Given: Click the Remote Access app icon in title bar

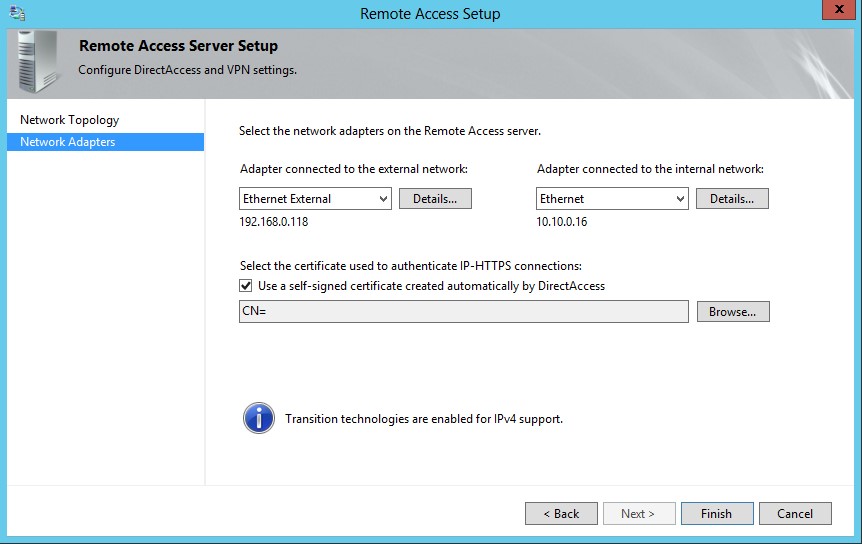Looking at the screenshot, I should click(16, 13).
